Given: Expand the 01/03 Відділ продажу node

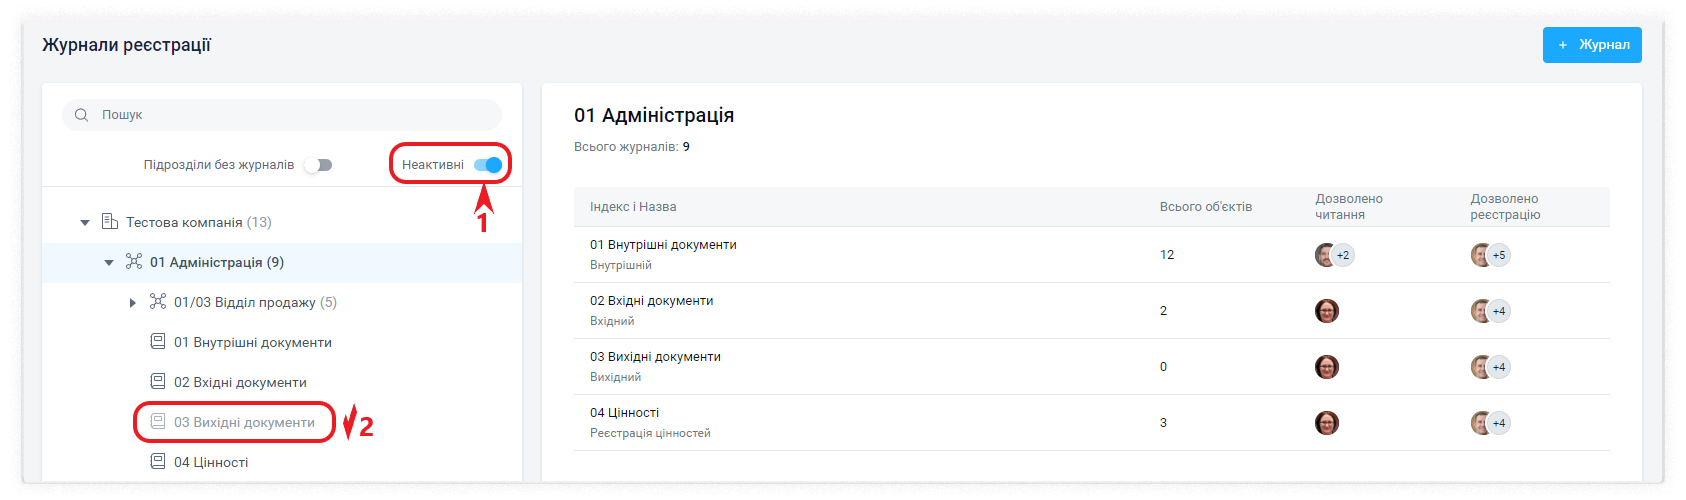Looking at the screenshot, I should (133, 302).
